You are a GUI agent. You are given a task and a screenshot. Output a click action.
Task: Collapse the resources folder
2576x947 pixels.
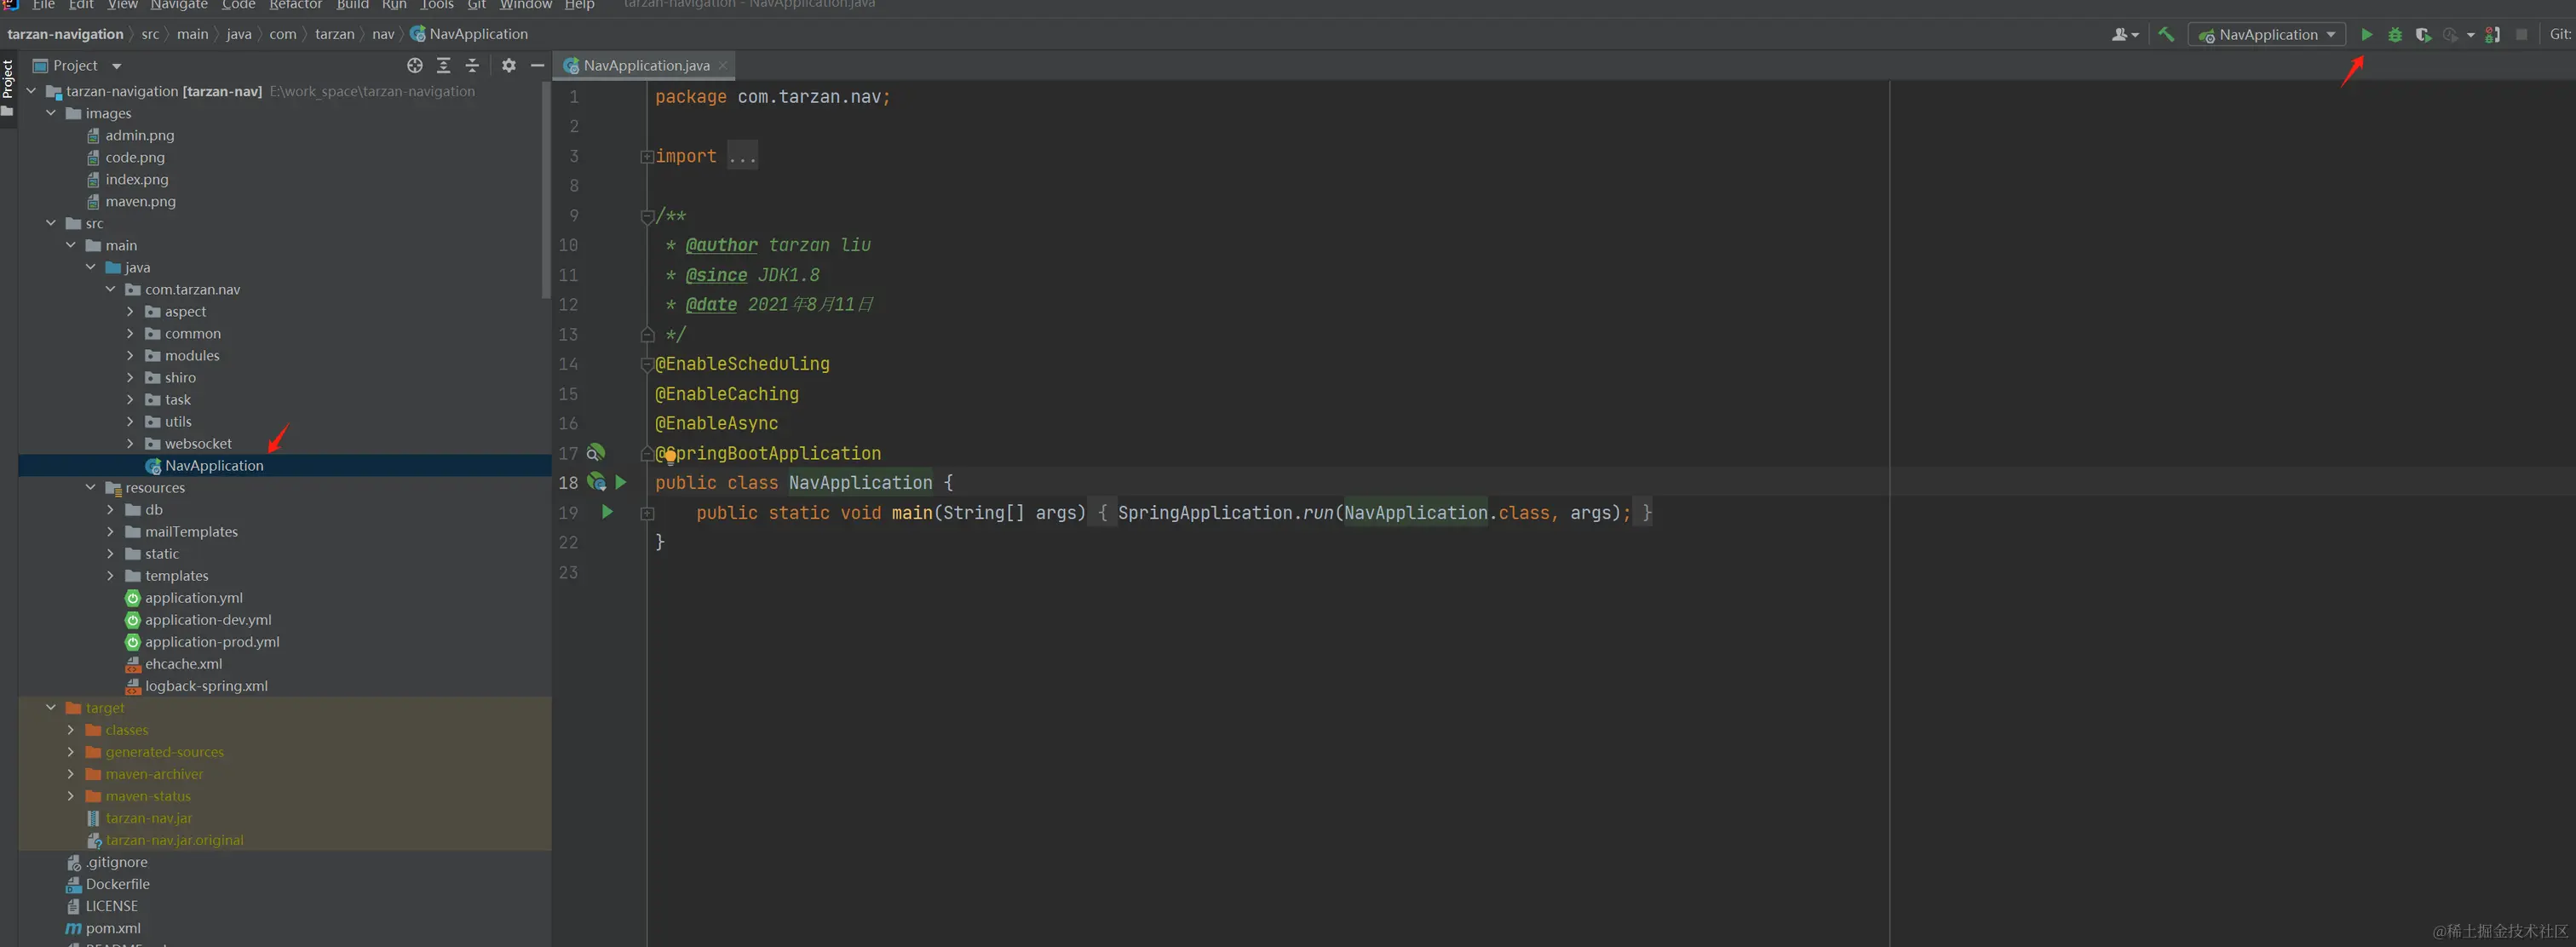(x=90, y=487)
